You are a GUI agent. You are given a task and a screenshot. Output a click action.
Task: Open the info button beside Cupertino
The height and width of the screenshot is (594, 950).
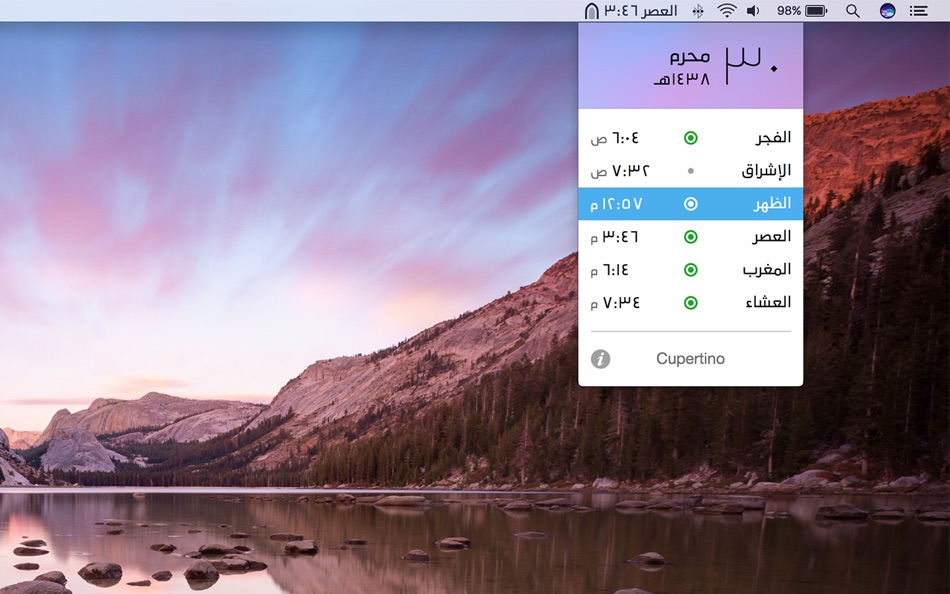tap(600, 359)
